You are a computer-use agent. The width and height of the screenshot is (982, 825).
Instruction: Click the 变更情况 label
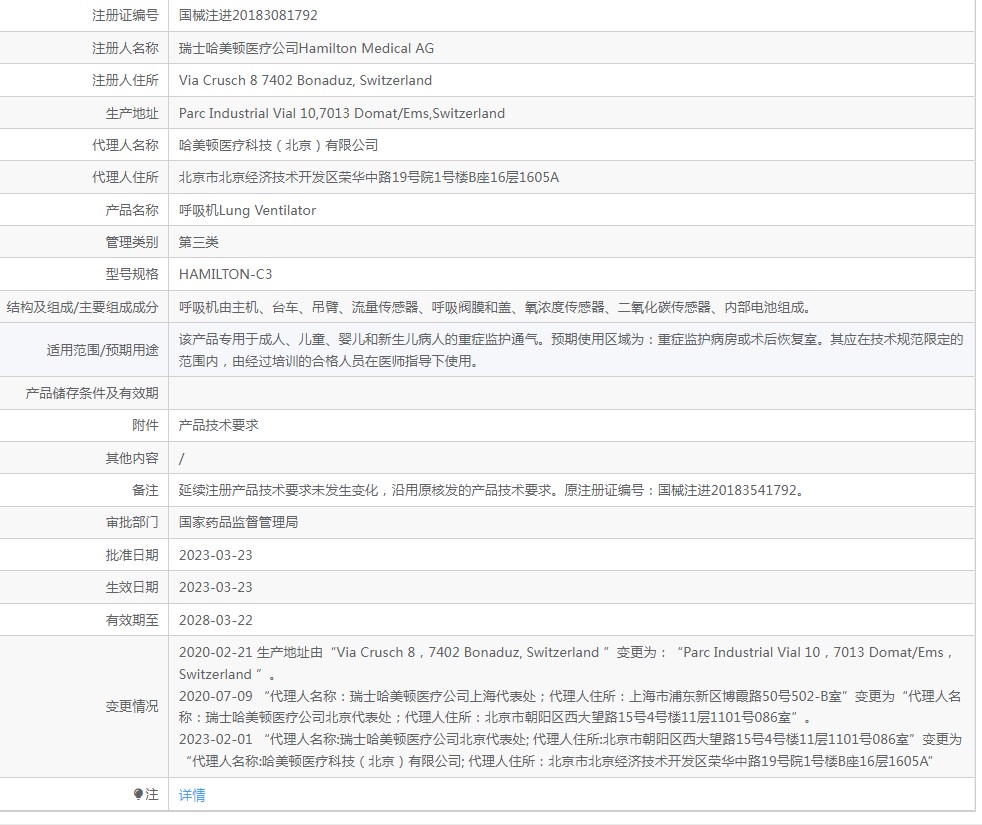point(132,707)
